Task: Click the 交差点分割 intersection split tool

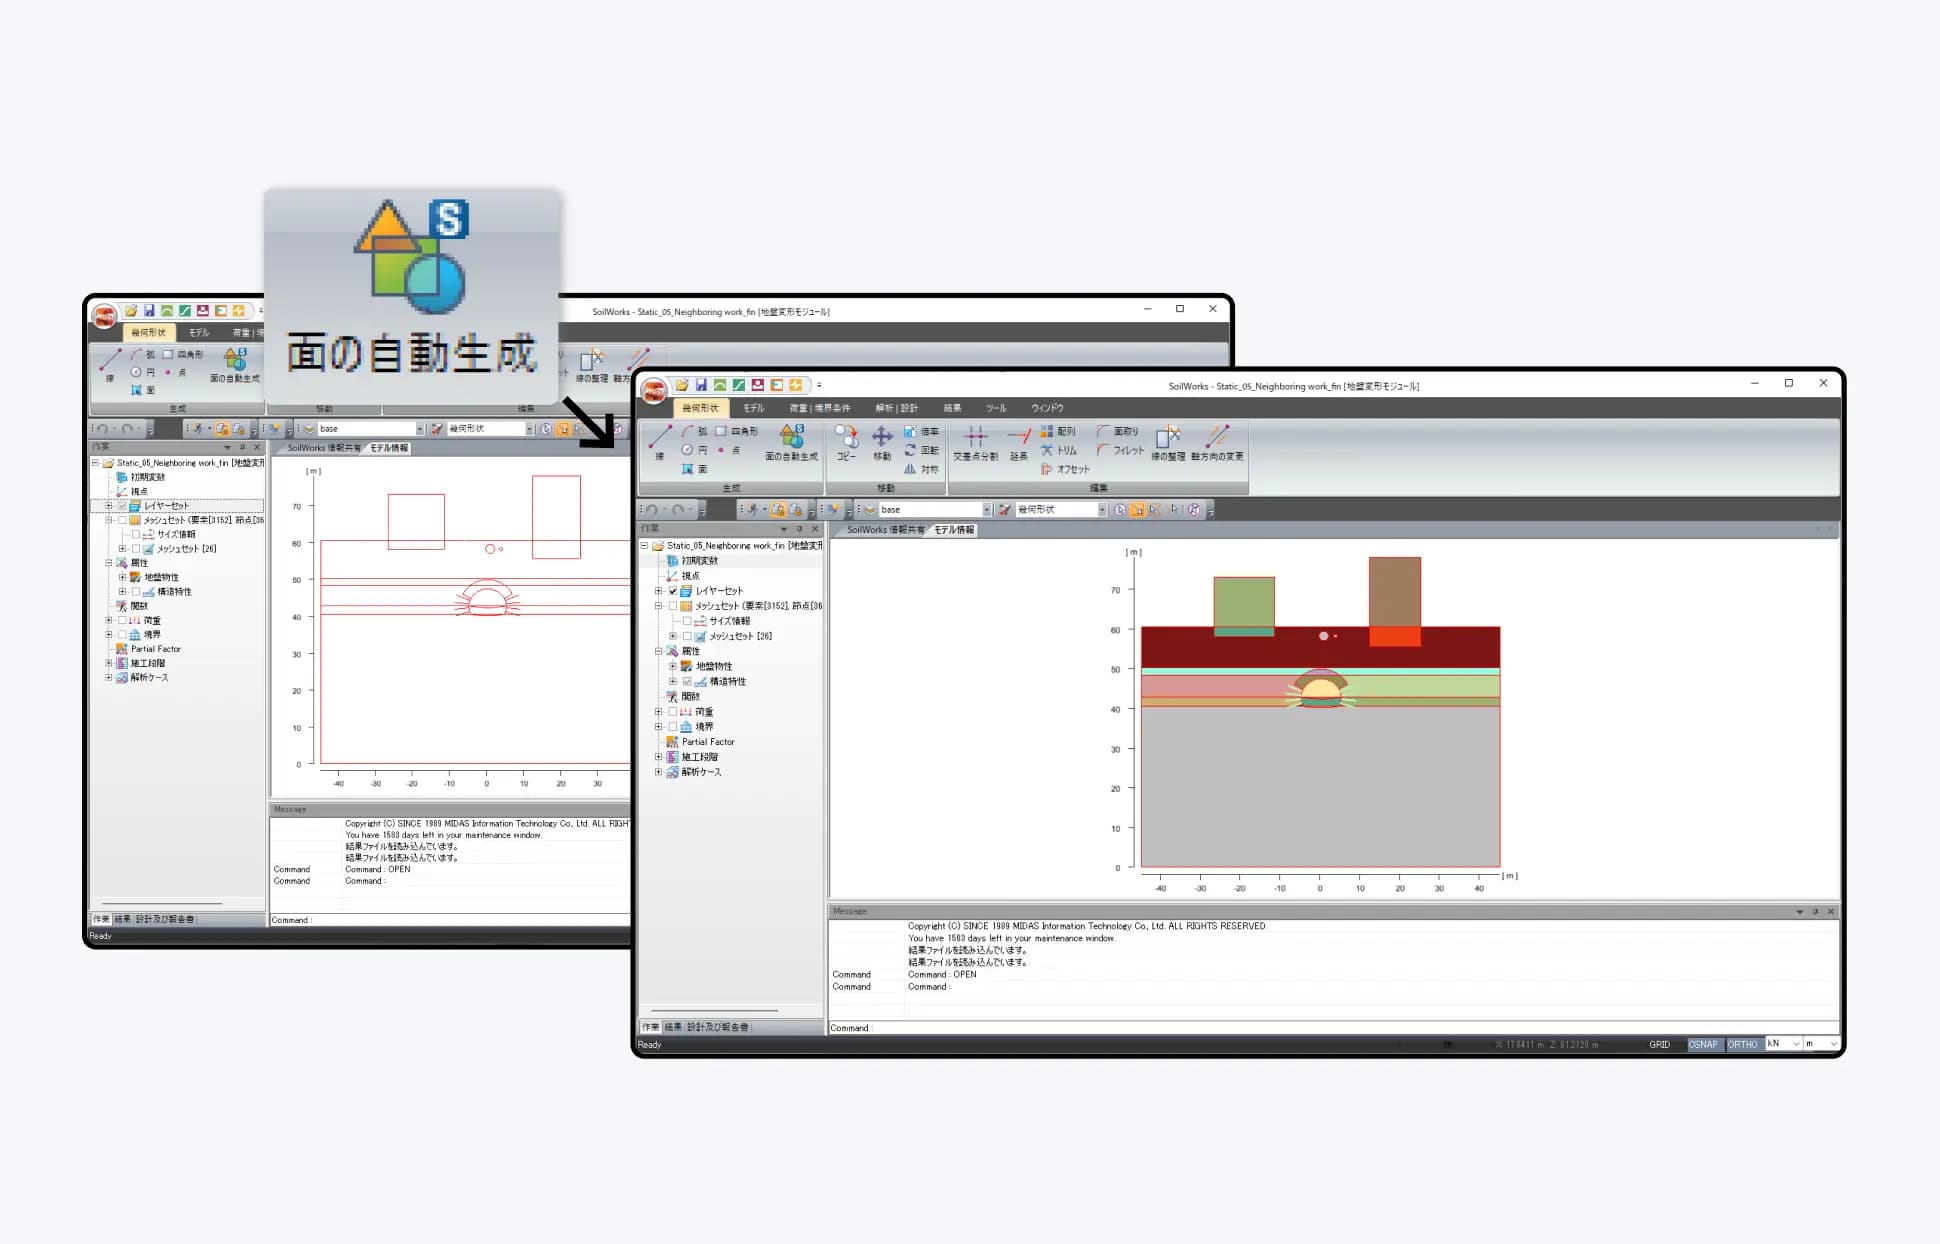Action: 975,443
